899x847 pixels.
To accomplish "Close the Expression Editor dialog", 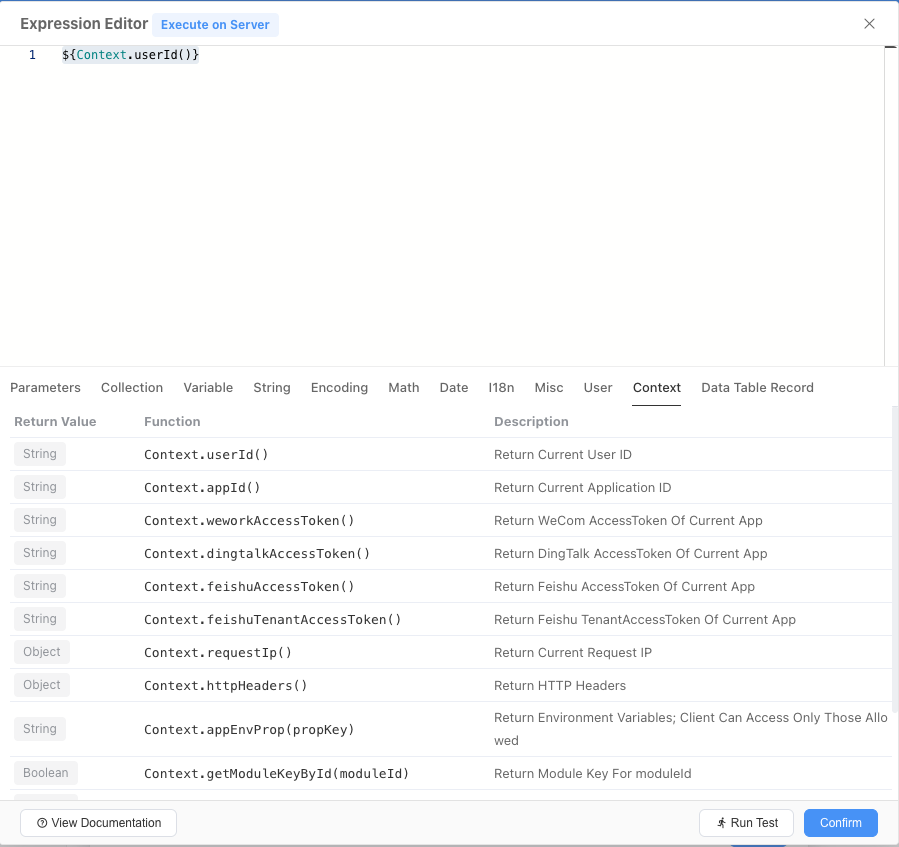I will click(869, 24).
